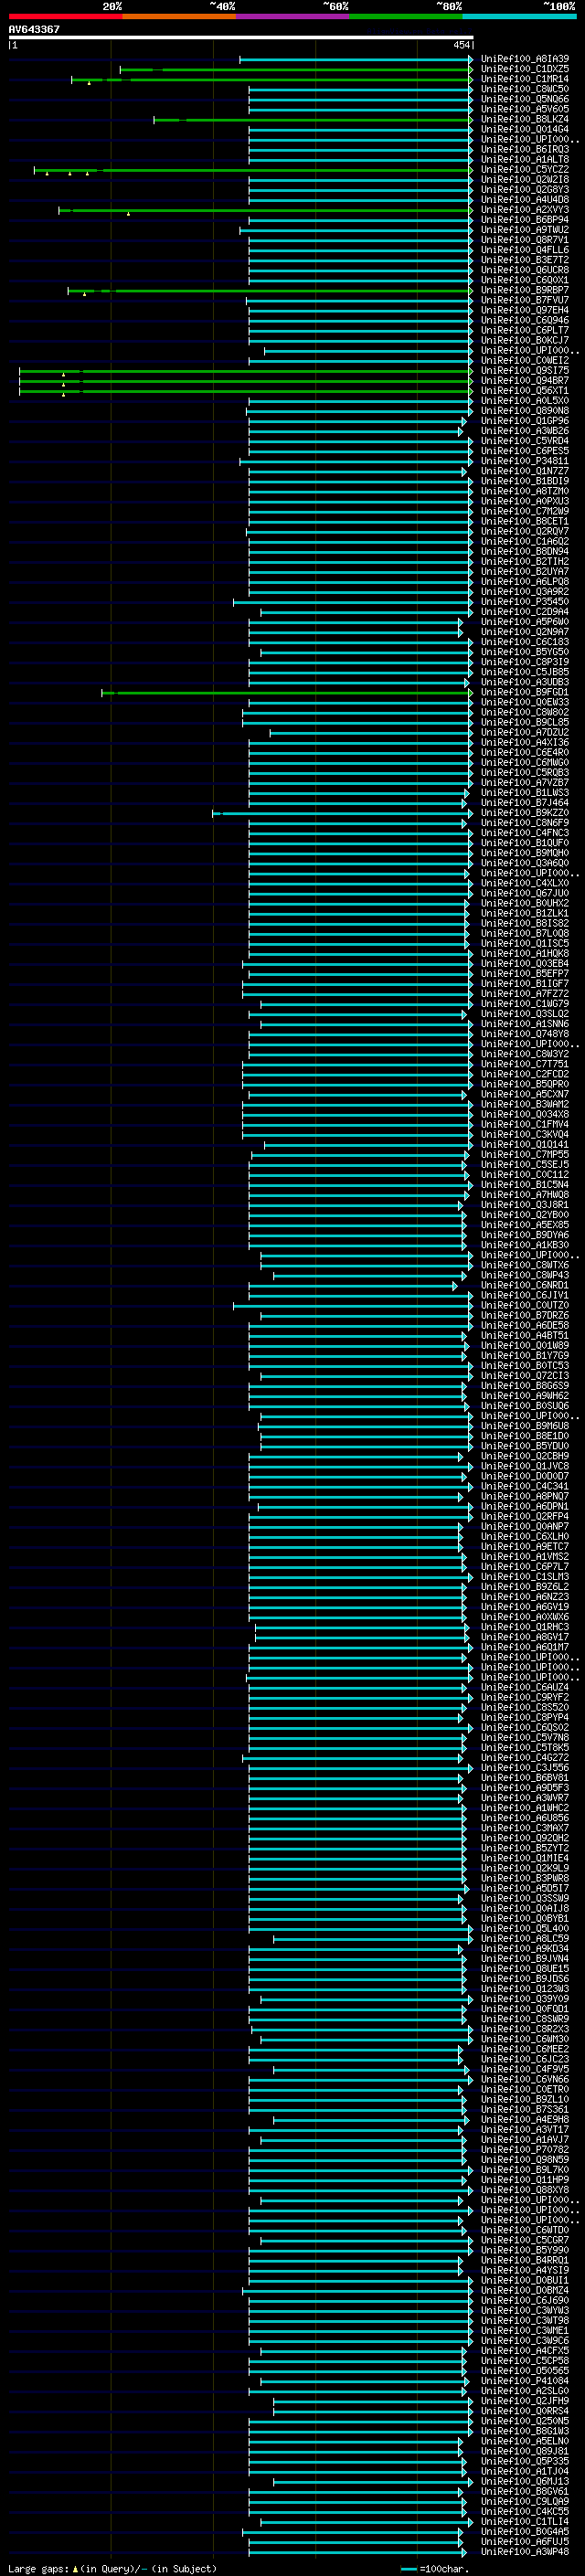585x2576 pixels.
Task: Click the query name AV643367
Action: 34,29
